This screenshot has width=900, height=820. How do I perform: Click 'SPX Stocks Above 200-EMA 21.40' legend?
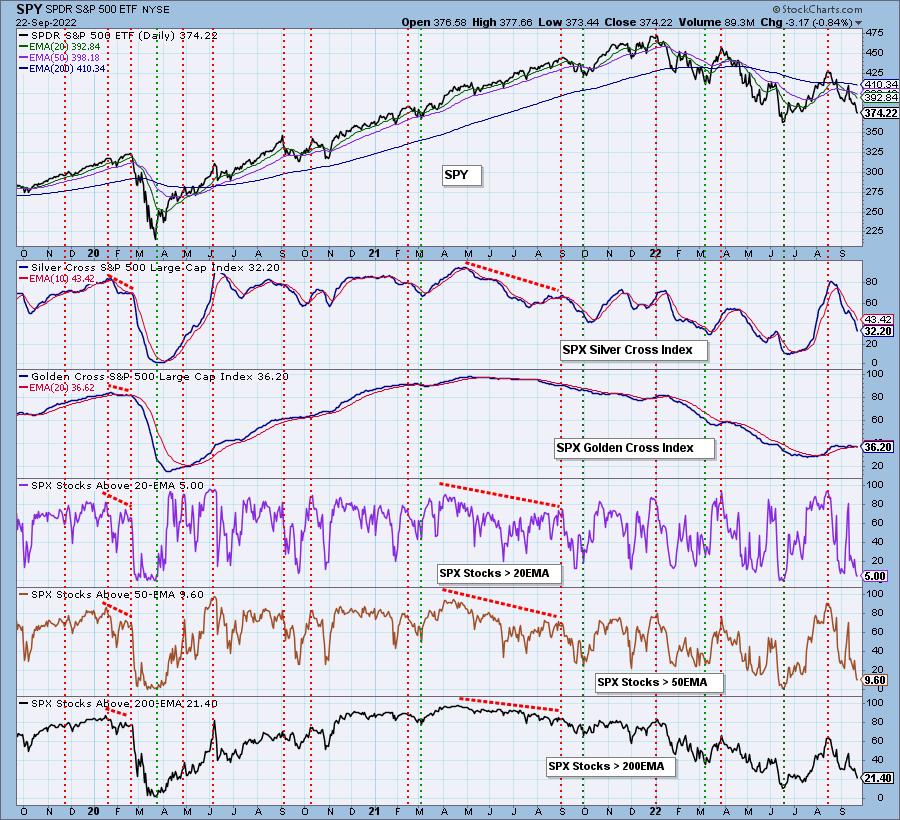coord(118,704)
